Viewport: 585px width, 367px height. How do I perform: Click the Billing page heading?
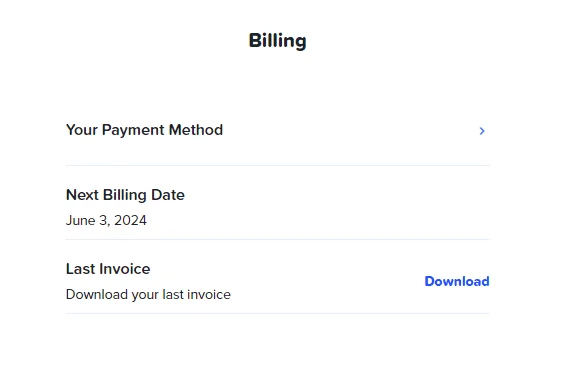click(277, 41)
